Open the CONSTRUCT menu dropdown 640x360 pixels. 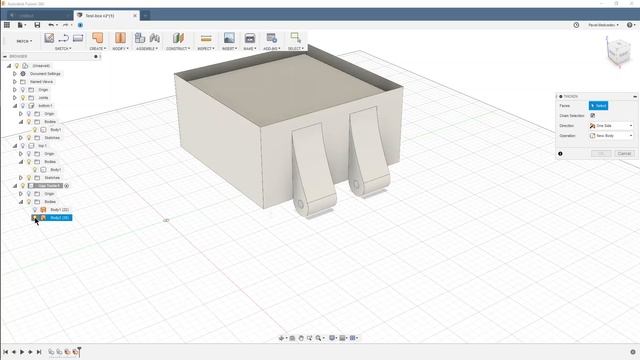pos(178,49)
